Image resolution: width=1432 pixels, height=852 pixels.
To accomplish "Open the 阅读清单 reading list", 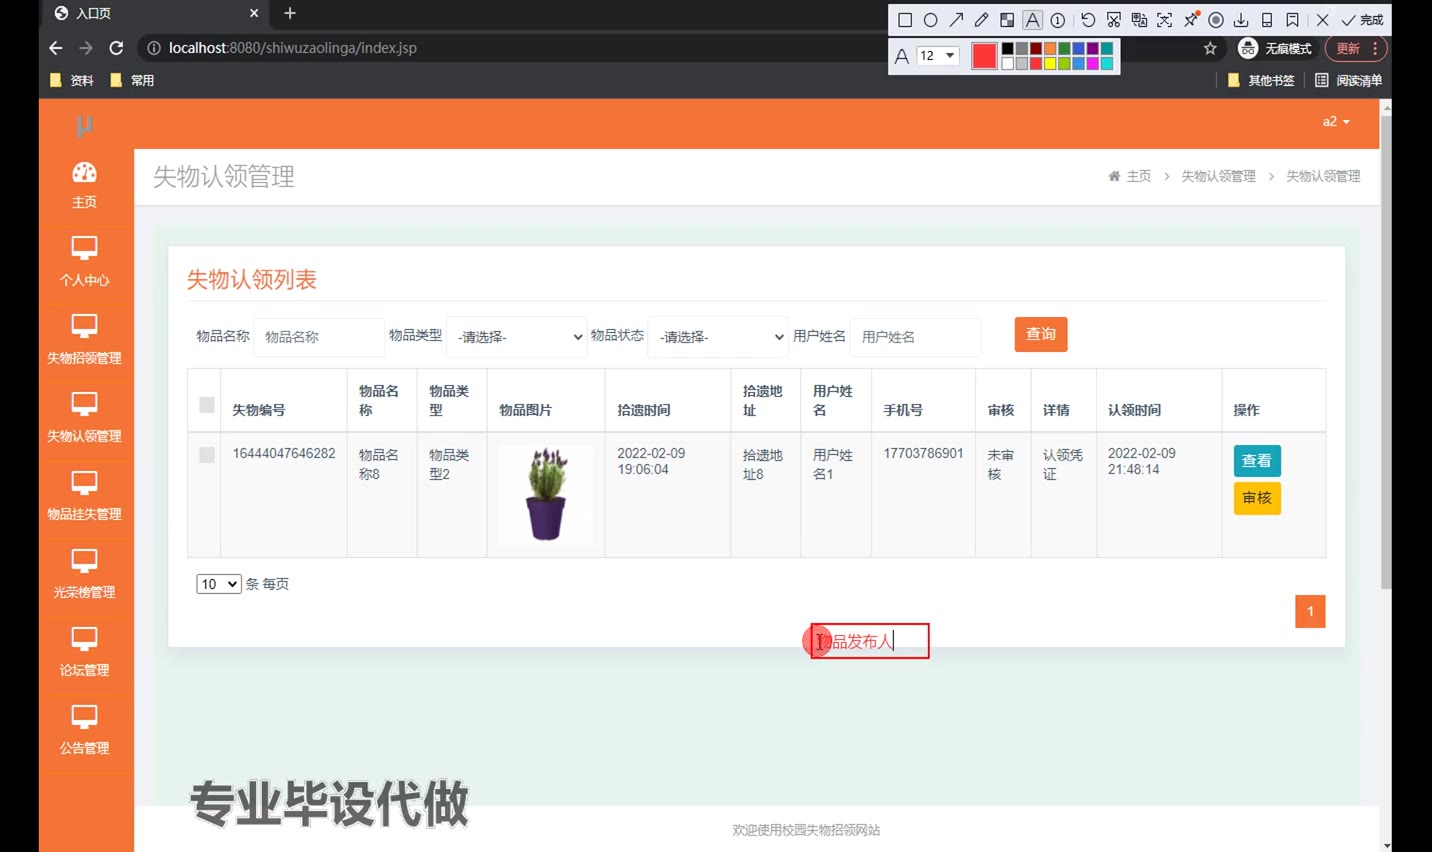I will (1349, 80).
